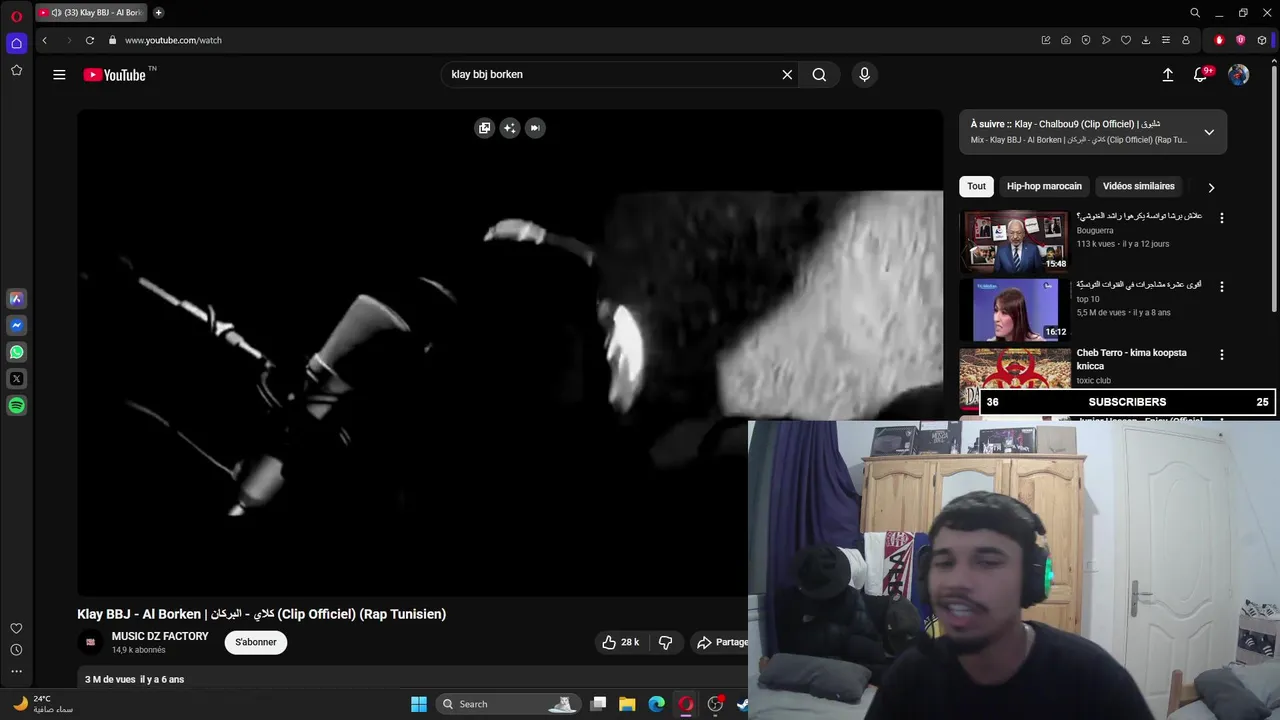Open Opera sidebar history clock
1280x720 pixels.
tap(16, 650)
